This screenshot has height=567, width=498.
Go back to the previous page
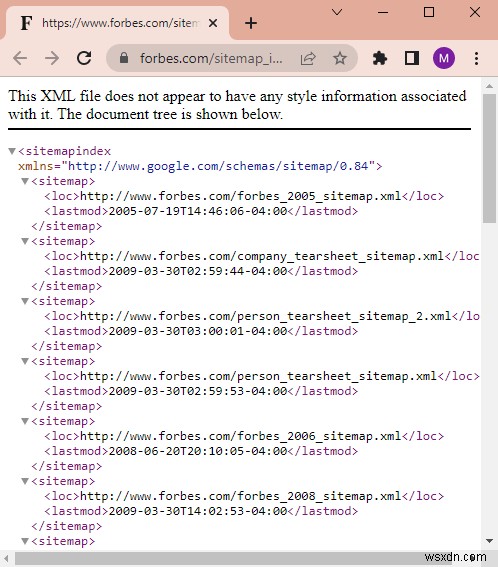click(20, 58)
